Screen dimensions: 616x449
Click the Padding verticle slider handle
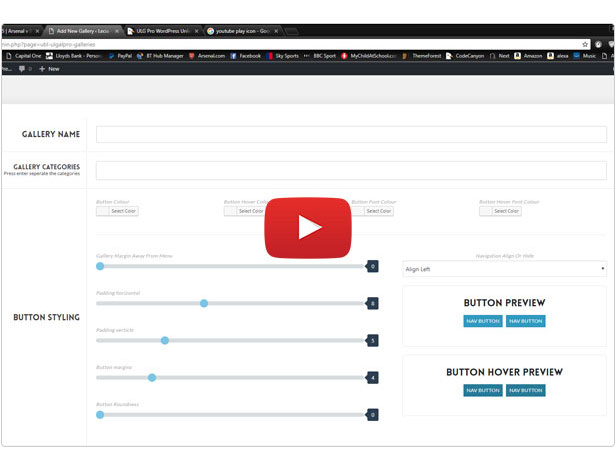[165, 340]
